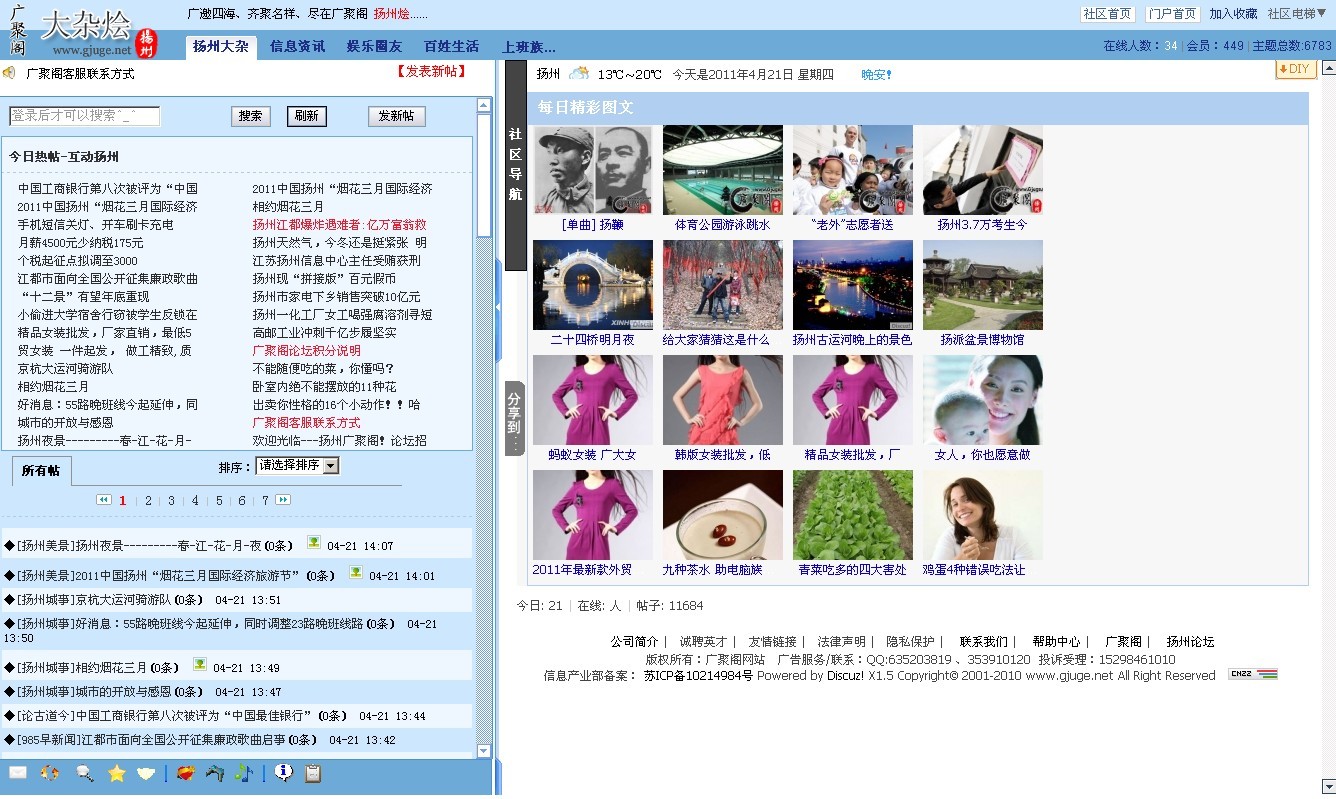Open the 扬派盆景博物馆 garden thumbnail
Viewport: 1336px width, 799px height.
coord(983,285)
